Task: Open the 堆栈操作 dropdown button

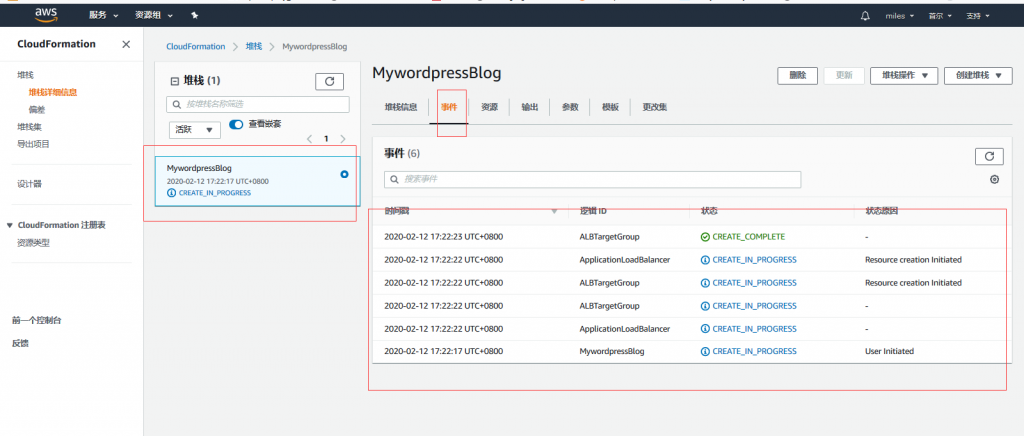Action: pyautogui.click(x=904, y=76)
